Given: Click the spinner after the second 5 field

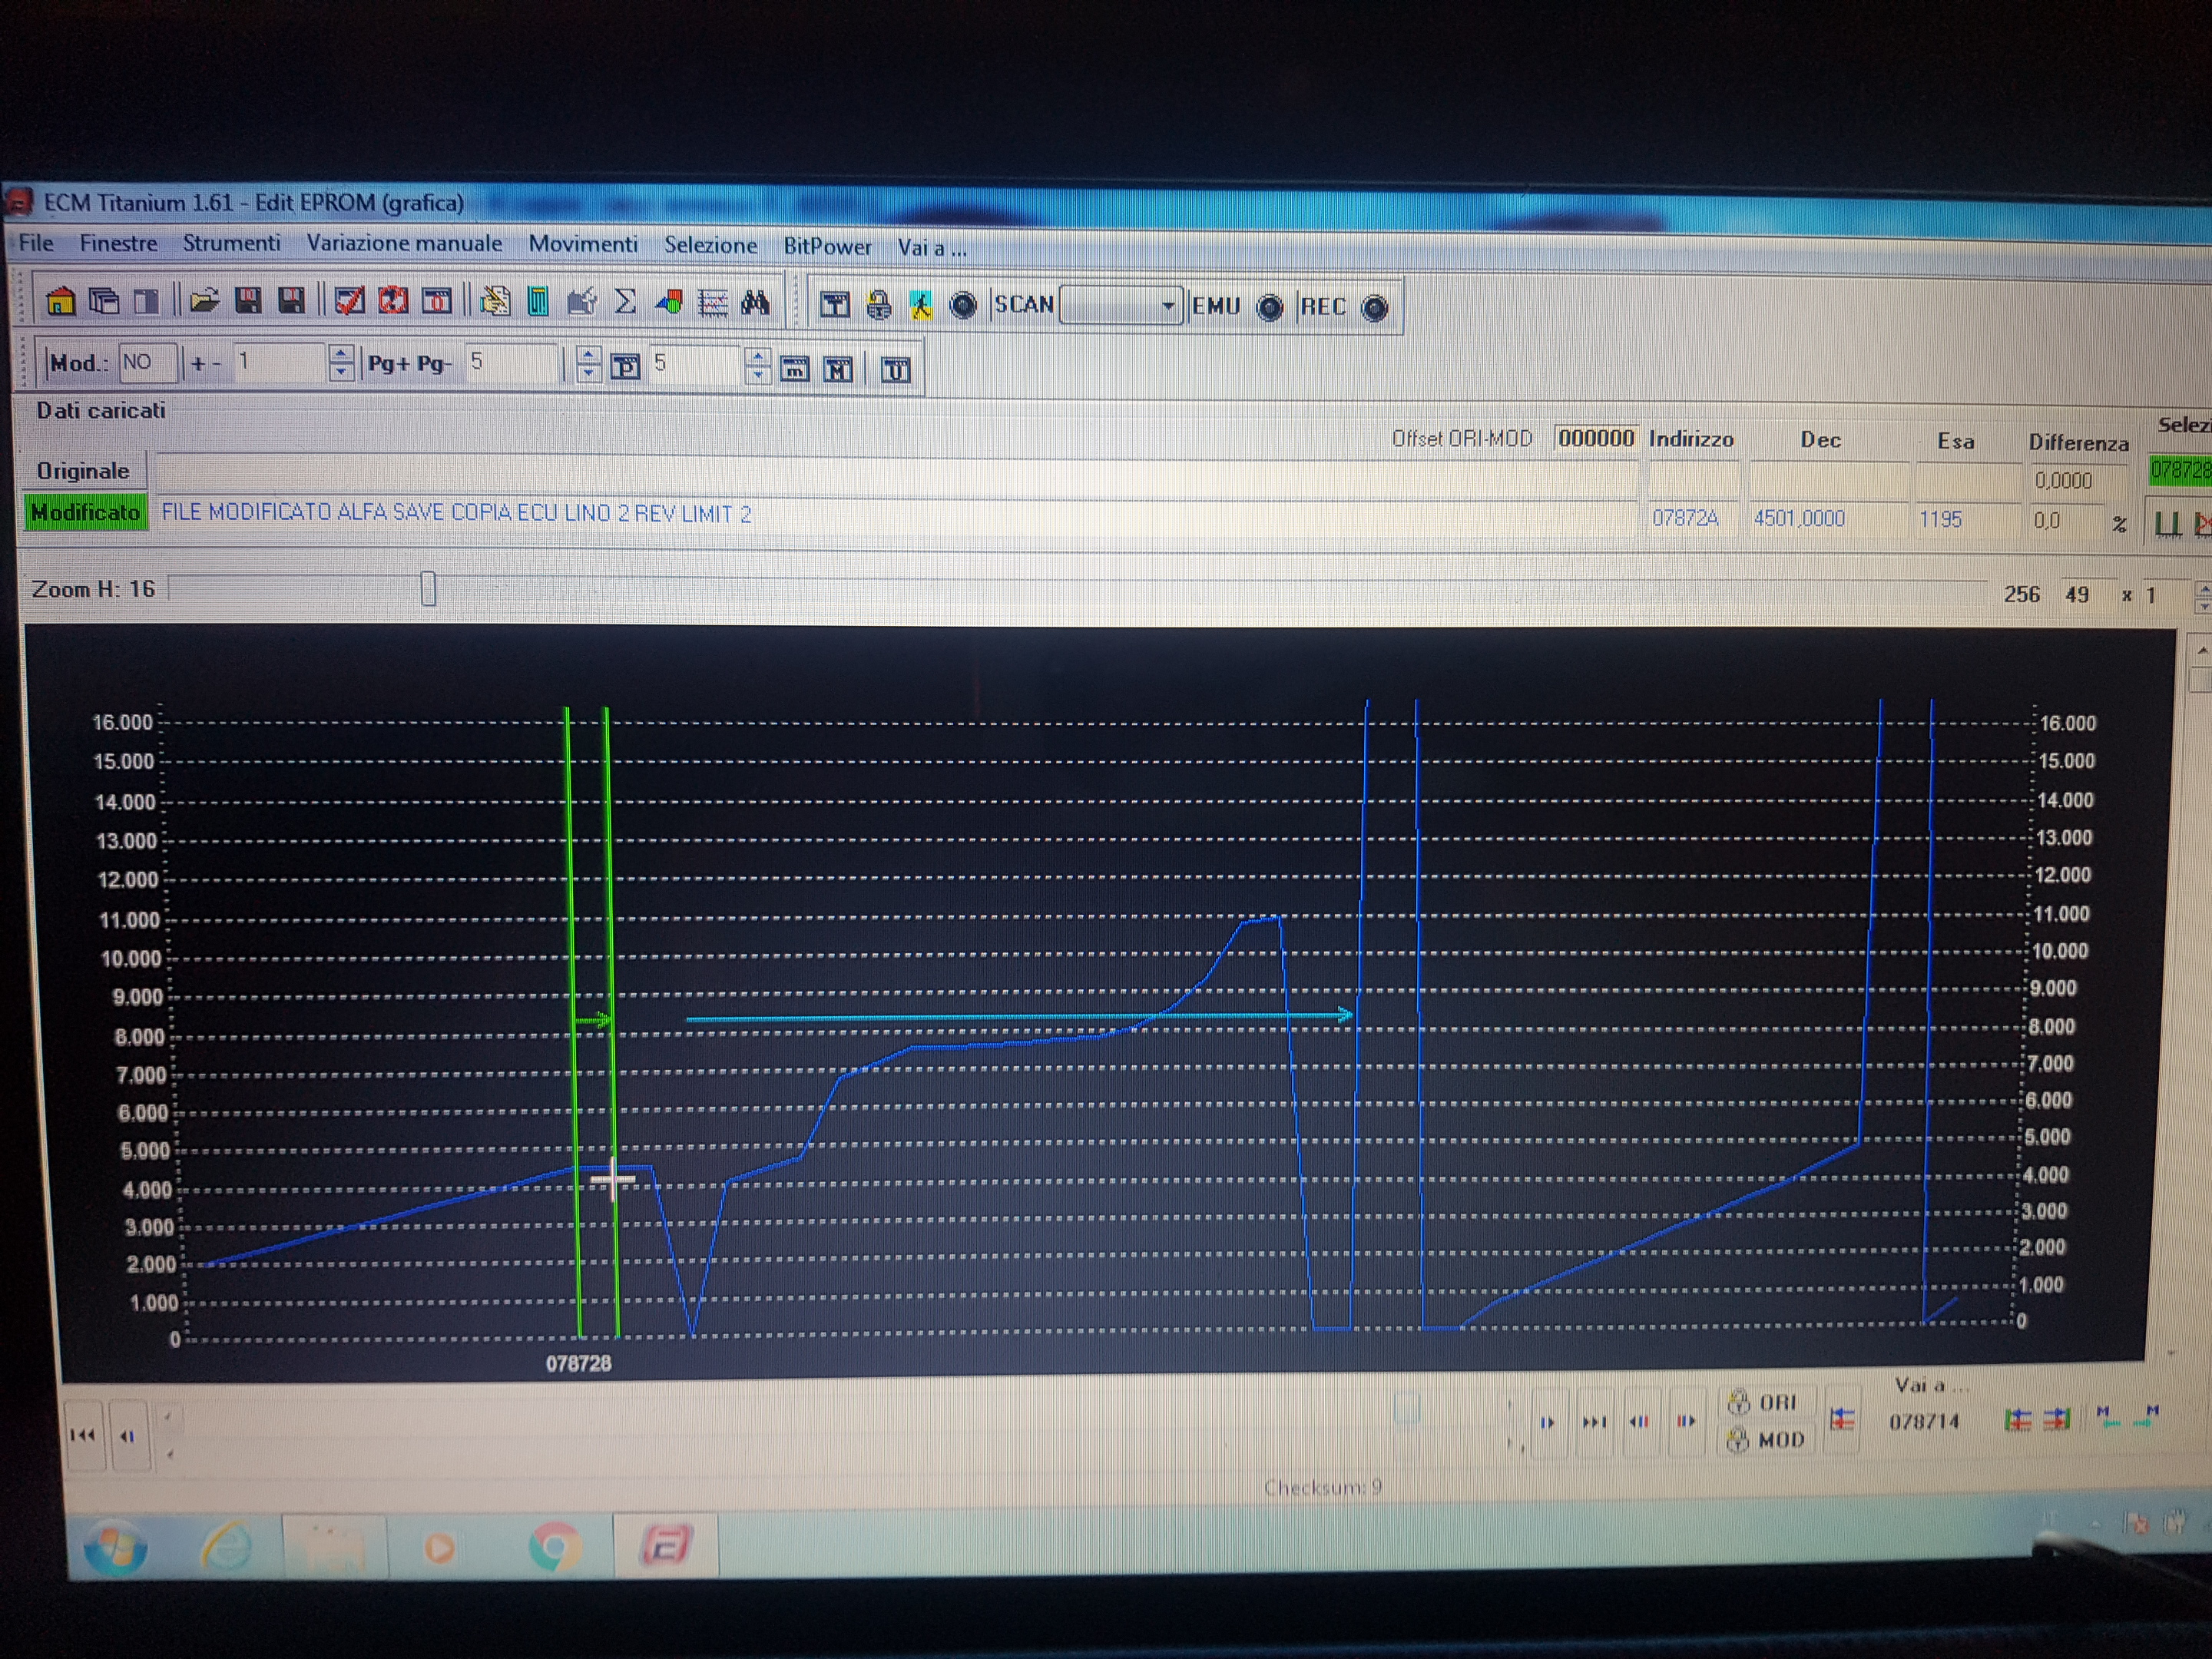Looking at the screenshot, I should 758,367.
